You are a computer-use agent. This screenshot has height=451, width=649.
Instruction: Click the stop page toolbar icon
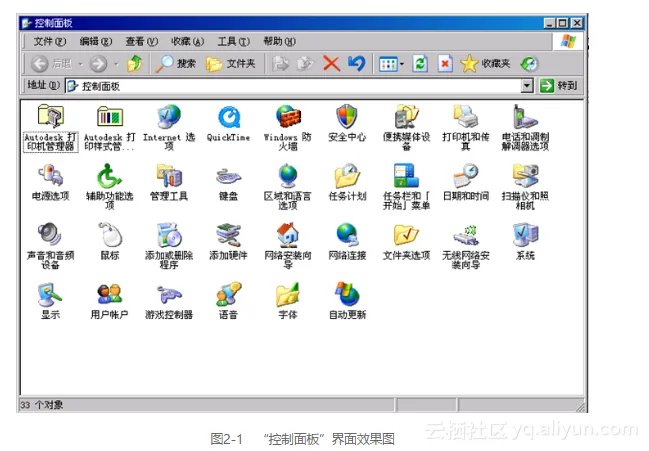pyautogui.click(x=445, y=64)
